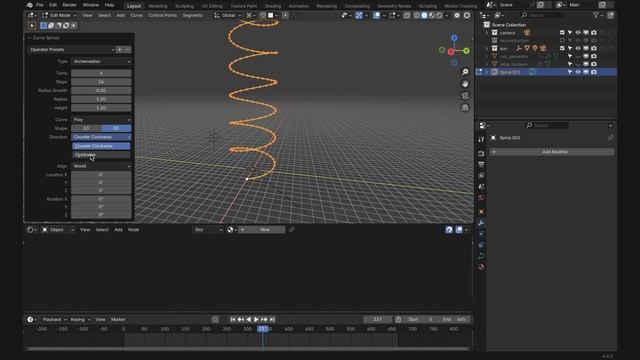Open viewport zoom control icon
The image size is (640, 360).
[465, 72]
